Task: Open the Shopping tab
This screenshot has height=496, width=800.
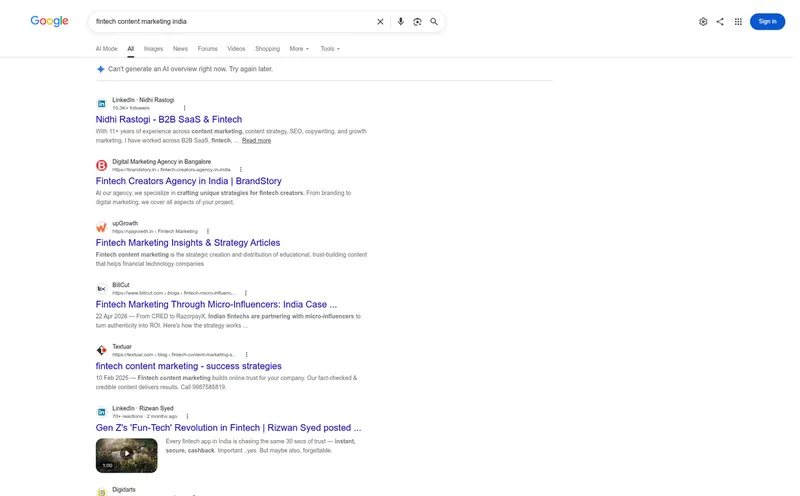Action: pyautogui.click(x=267, y=49)
